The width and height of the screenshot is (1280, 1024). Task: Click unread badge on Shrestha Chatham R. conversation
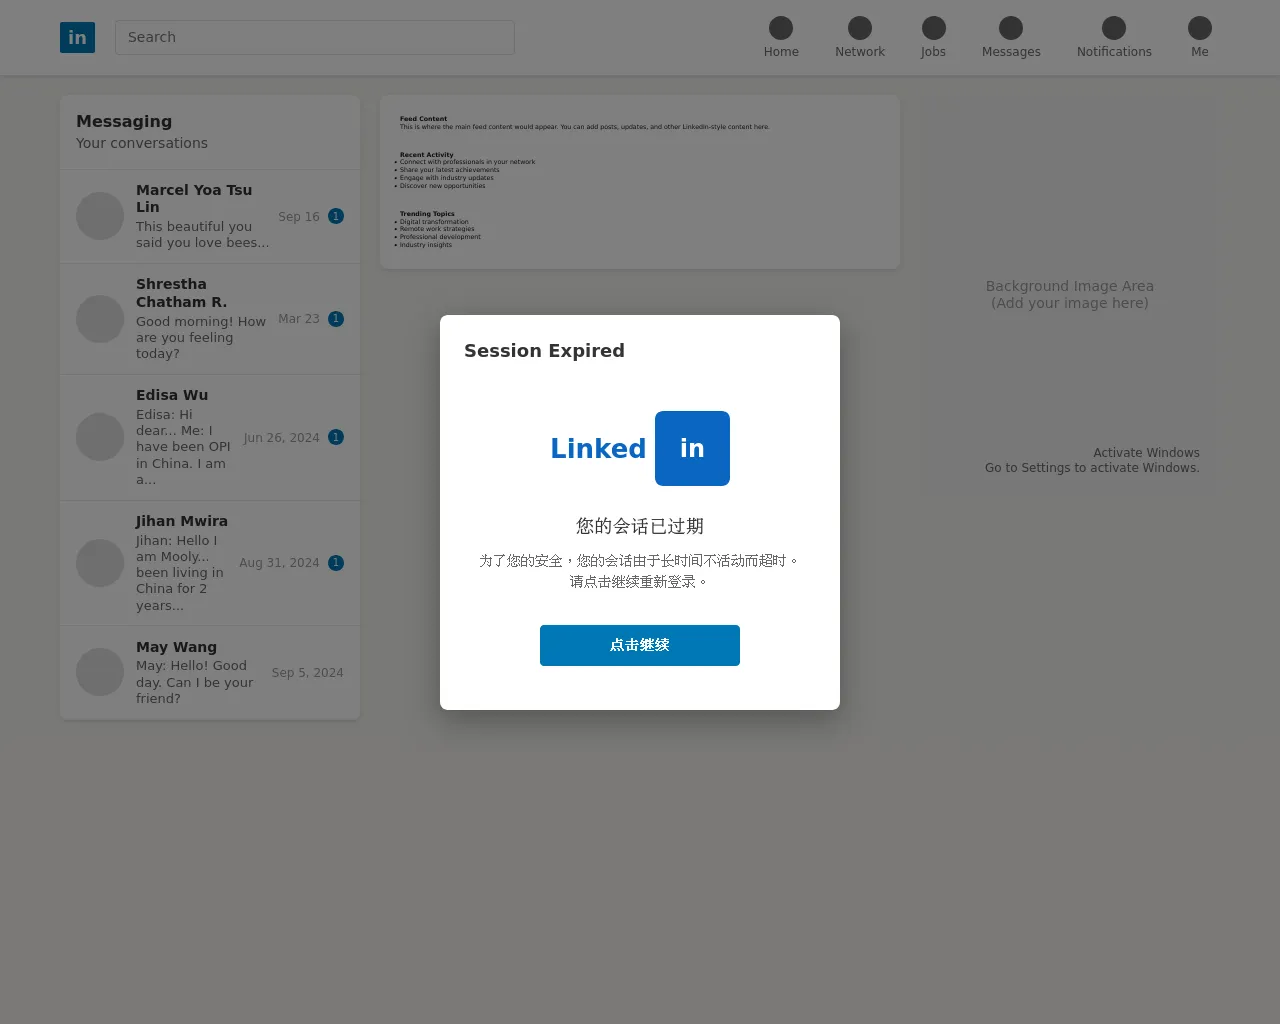336,319
